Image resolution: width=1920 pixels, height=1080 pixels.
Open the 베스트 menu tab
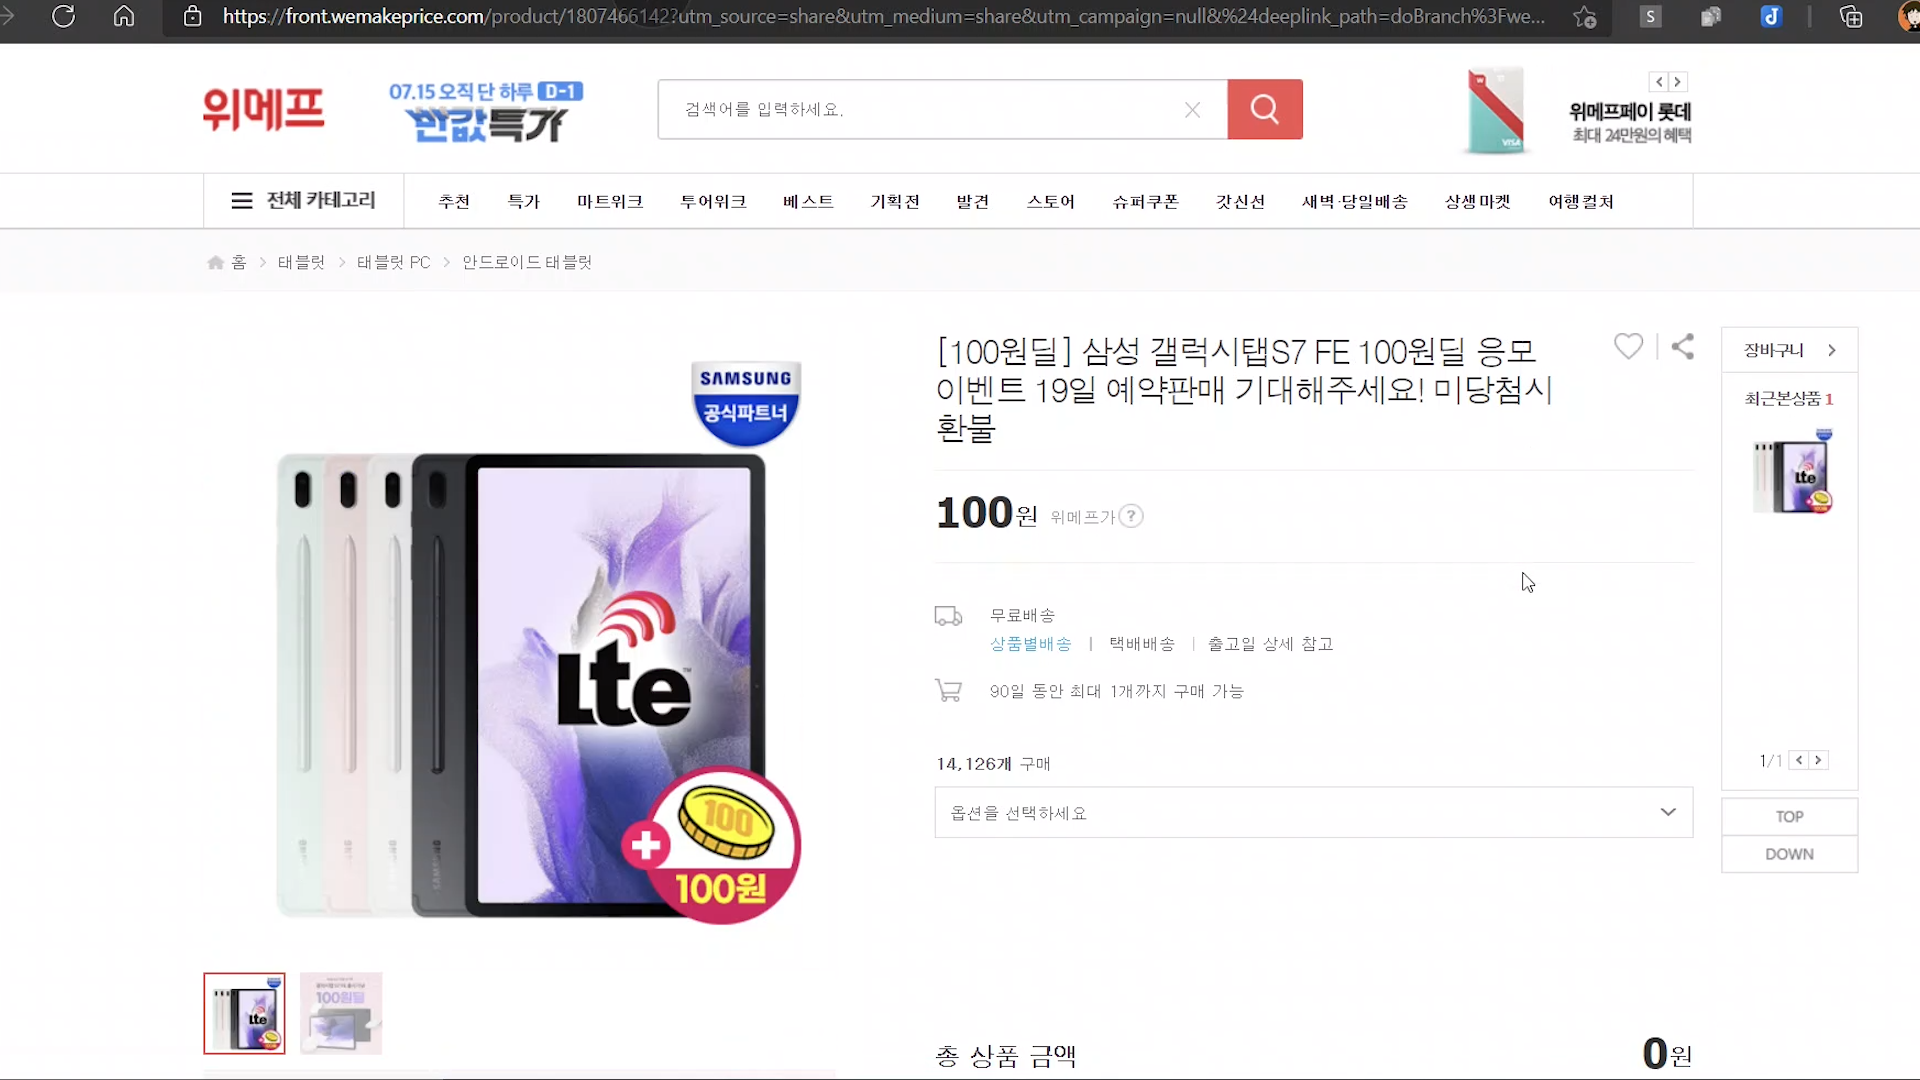[x=808, y=202]
